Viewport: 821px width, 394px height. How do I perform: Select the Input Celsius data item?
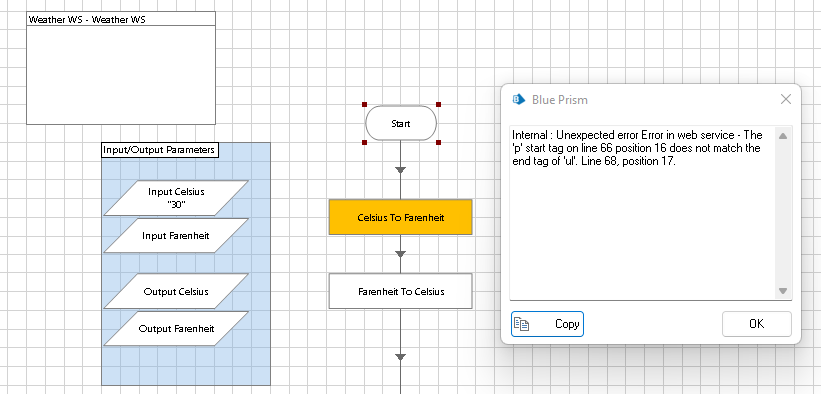(x=176, y=198)
